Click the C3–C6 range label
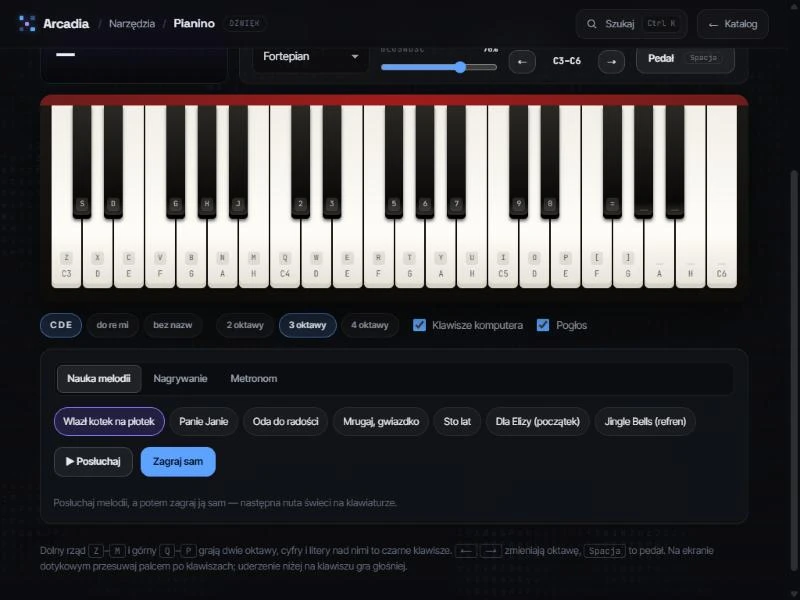This screenshot has width=800, height=600. (567, 61)
